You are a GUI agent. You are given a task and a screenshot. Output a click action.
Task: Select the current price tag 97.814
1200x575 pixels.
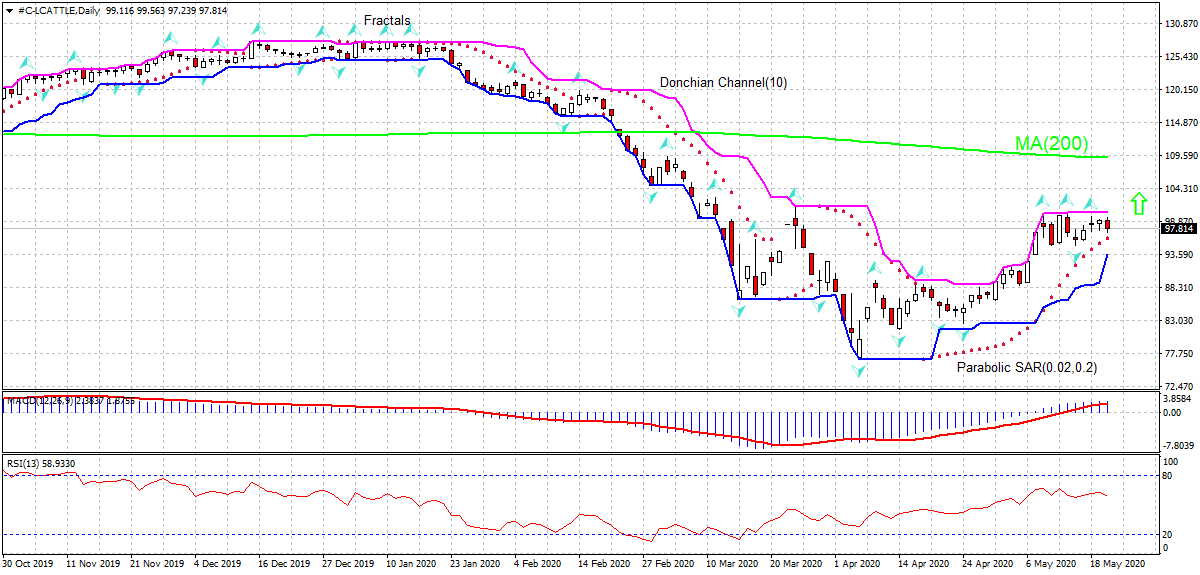[1176, 228]
